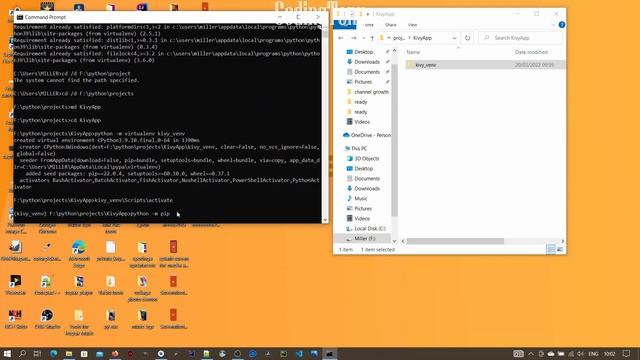Viewport: 640px width, 360px height.
Task: Click the Back arrow in File Explorer
Action: click(341, 38)
